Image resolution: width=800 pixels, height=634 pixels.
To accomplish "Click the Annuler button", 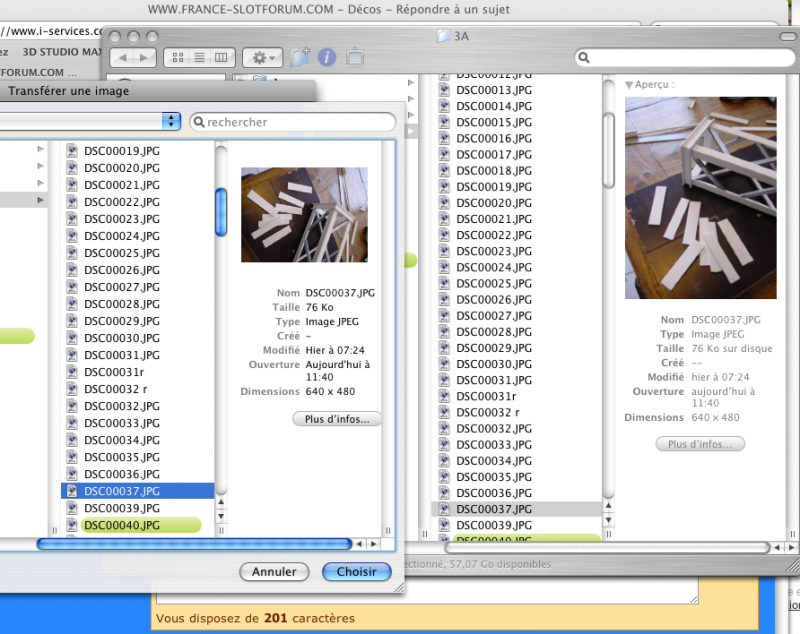I will (274, 572).
